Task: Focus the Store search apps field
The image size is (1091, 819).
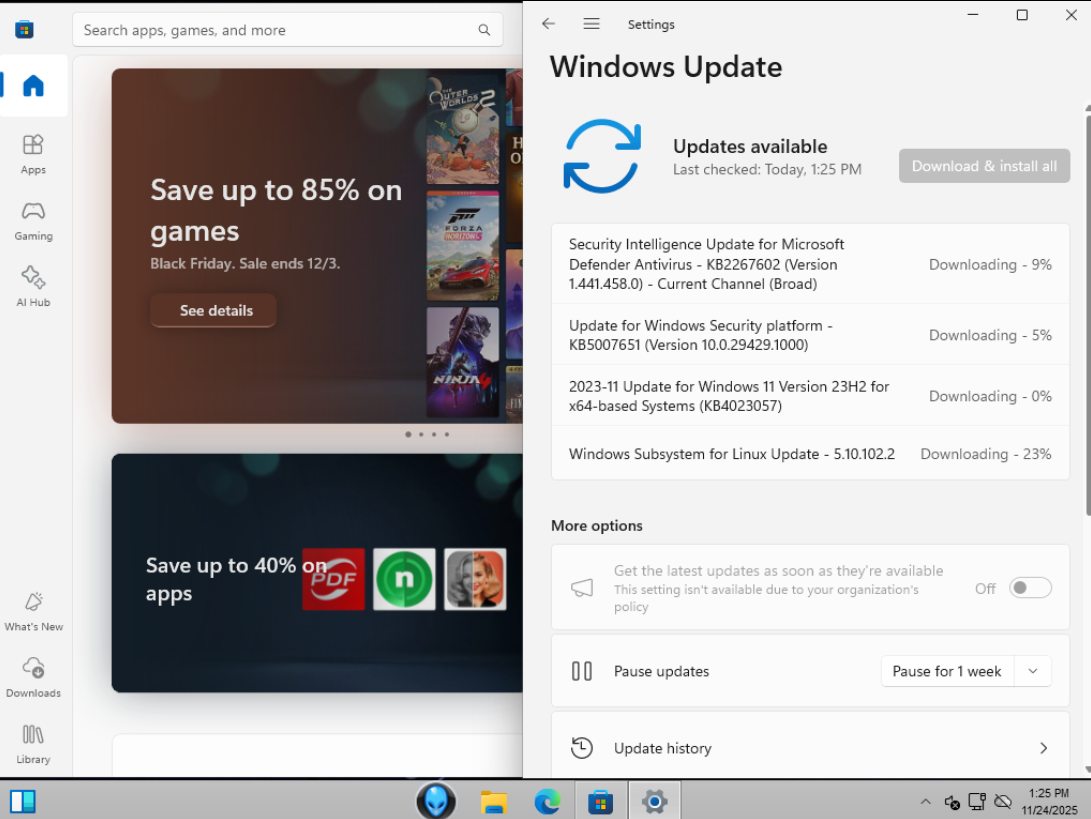Action: click(287, 30)
